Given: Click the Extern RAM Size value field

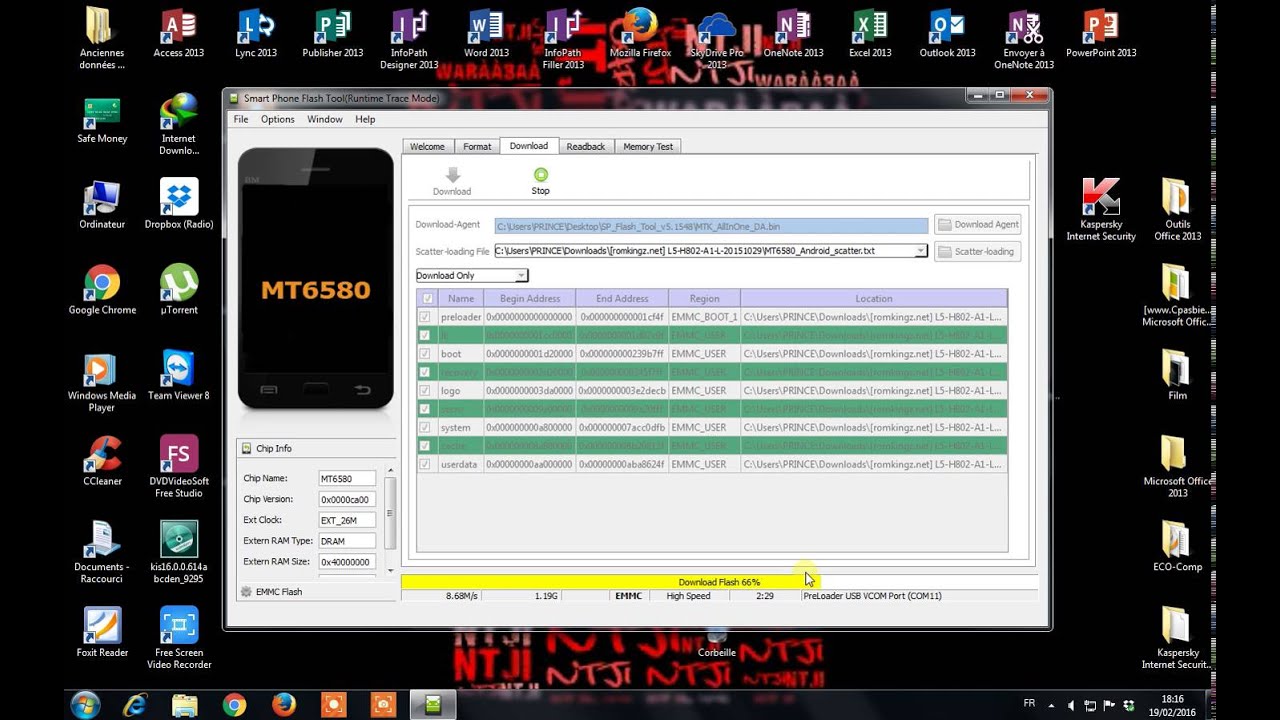Looking at the screenshot, I should (347, 562).
